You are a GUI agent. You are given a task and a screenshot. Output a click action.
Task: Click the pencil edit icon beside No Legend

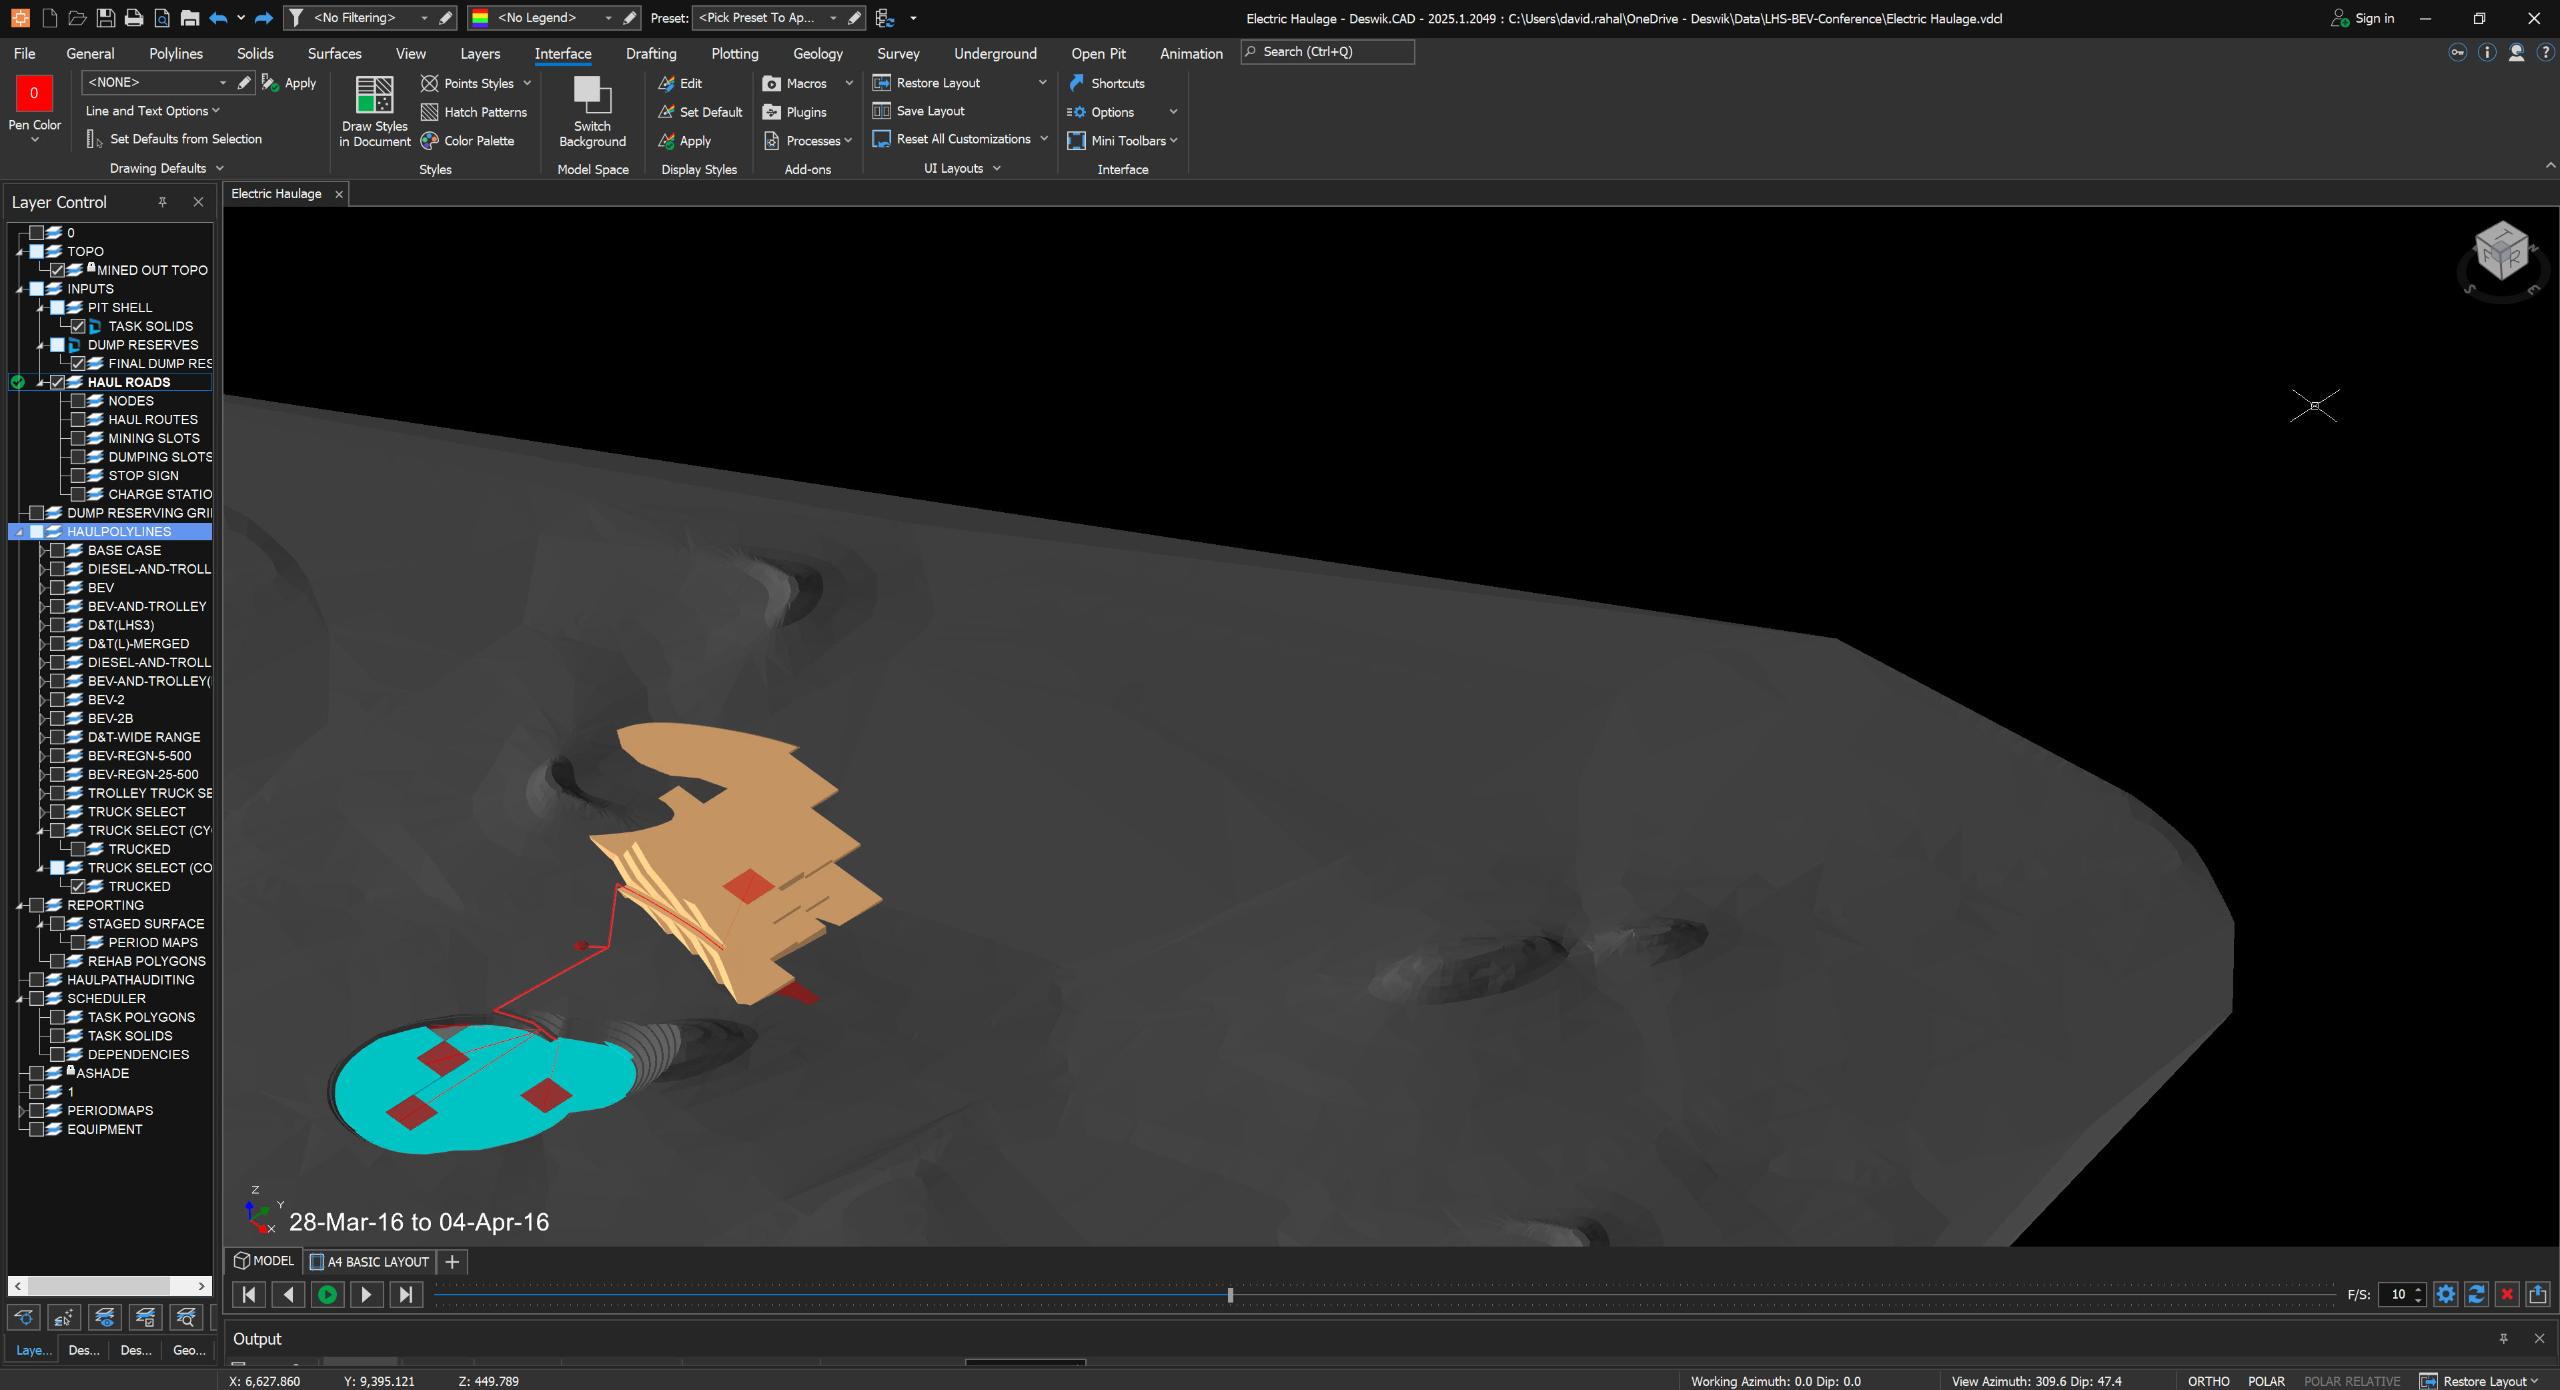[630, 18]
